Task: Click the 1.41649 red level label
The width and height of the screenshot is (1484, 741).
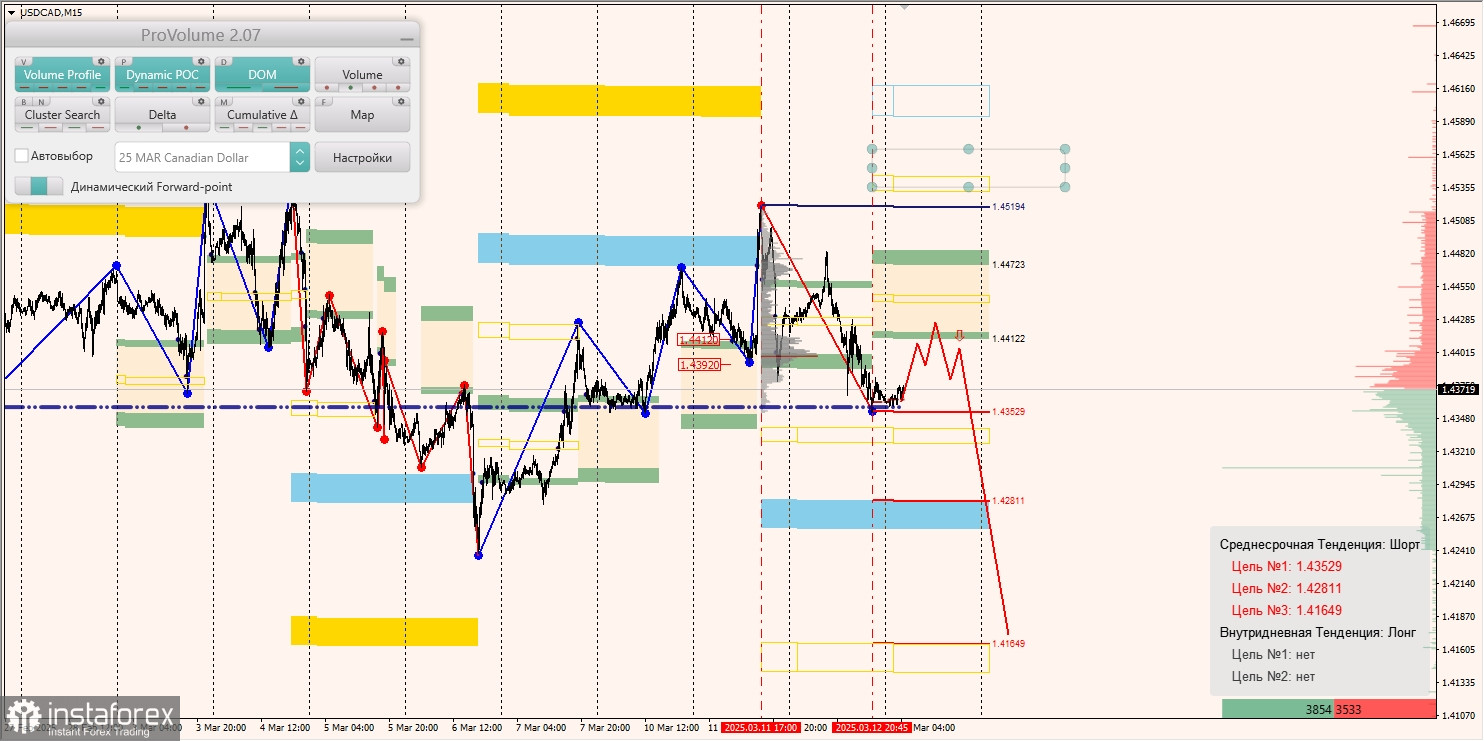Action: 1009,644
